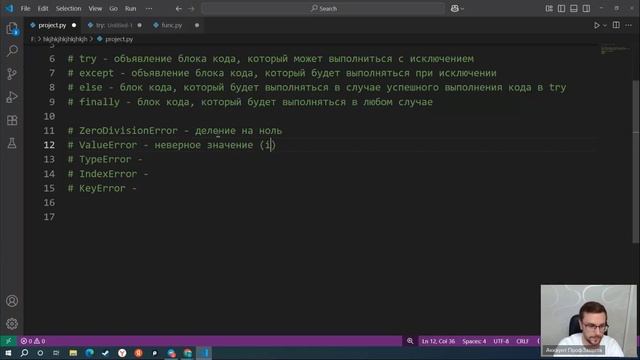Viewport: 640px width, 360px height.
Task: Click the webcam video overlay
Action: point(589,320)
